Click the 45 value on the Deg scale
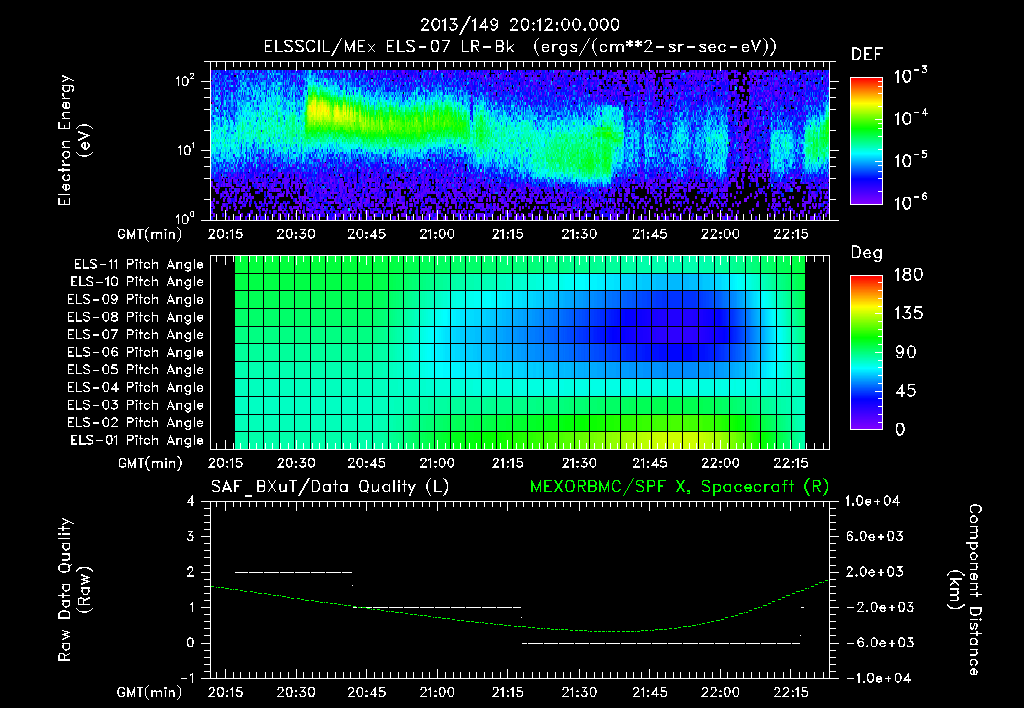 click(x=906, y=391)
